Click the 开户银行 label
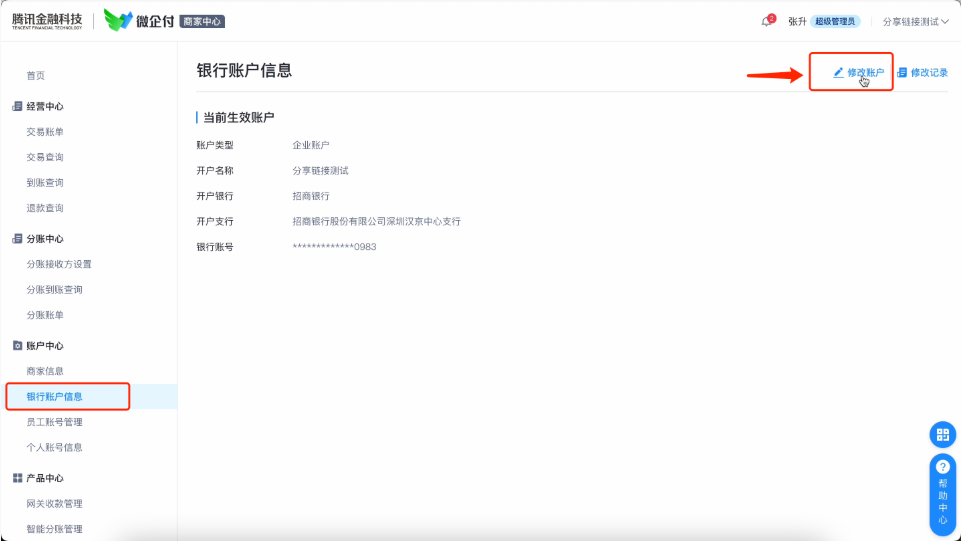 215,196
